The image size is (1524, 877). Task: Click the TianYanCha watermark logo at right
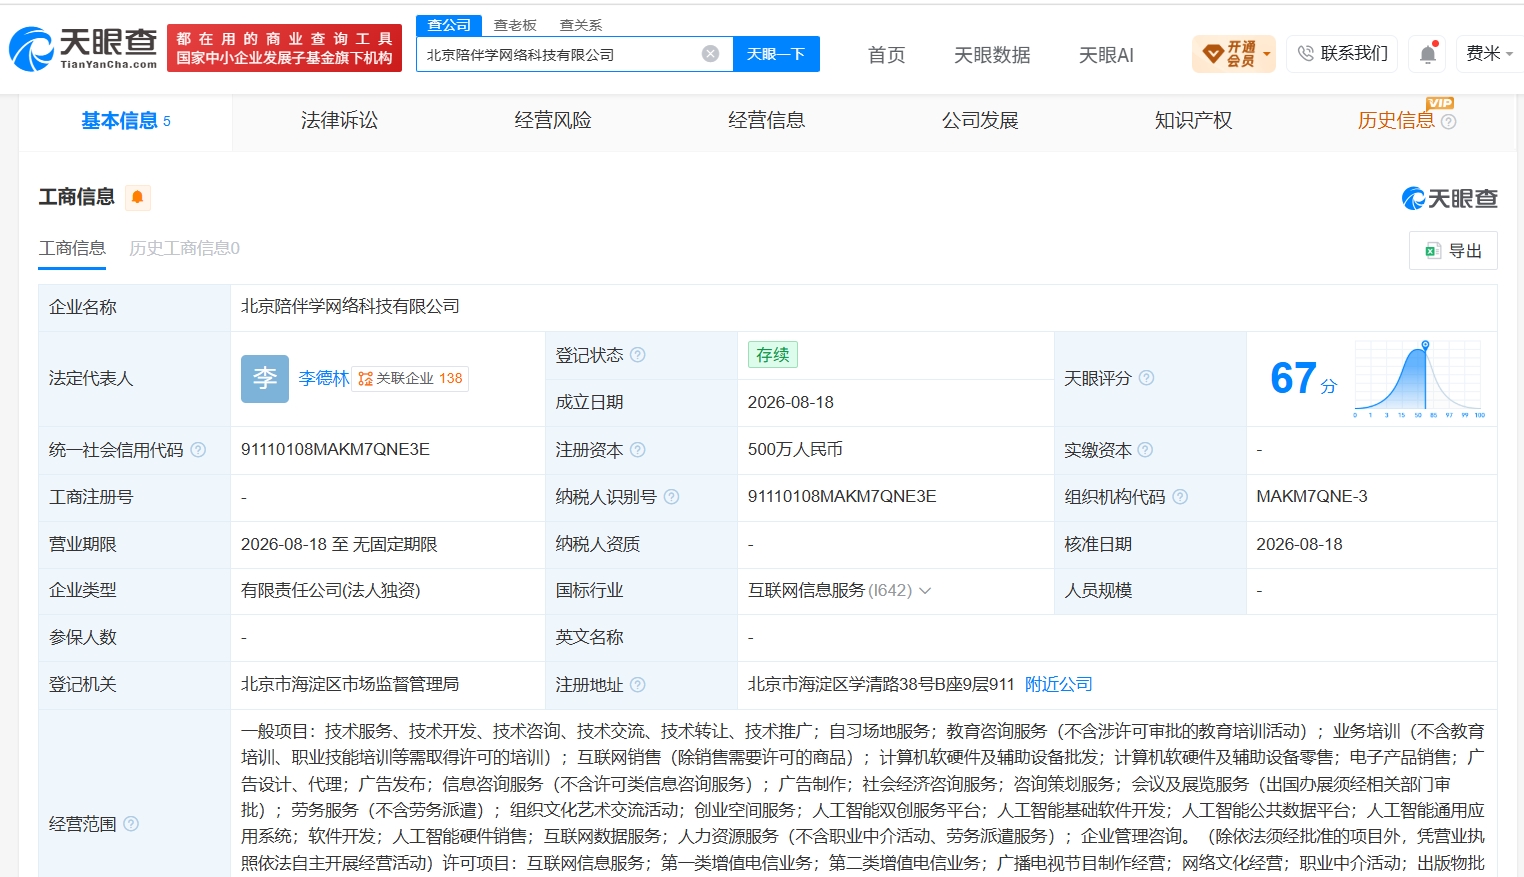click(1449, 198)
